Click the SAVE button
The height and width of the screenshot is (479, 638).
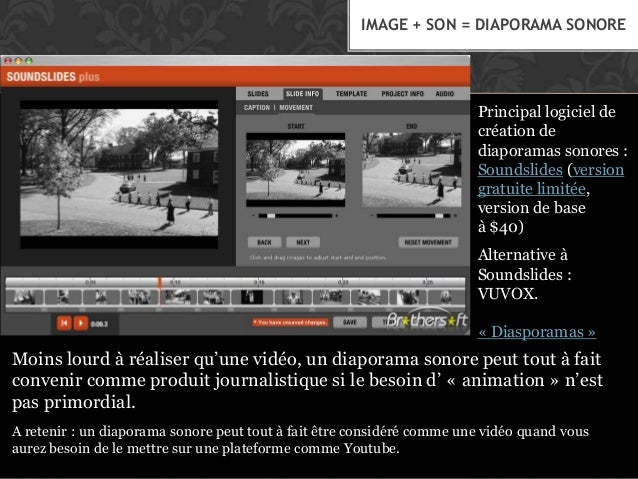click(x=350, y=322)
